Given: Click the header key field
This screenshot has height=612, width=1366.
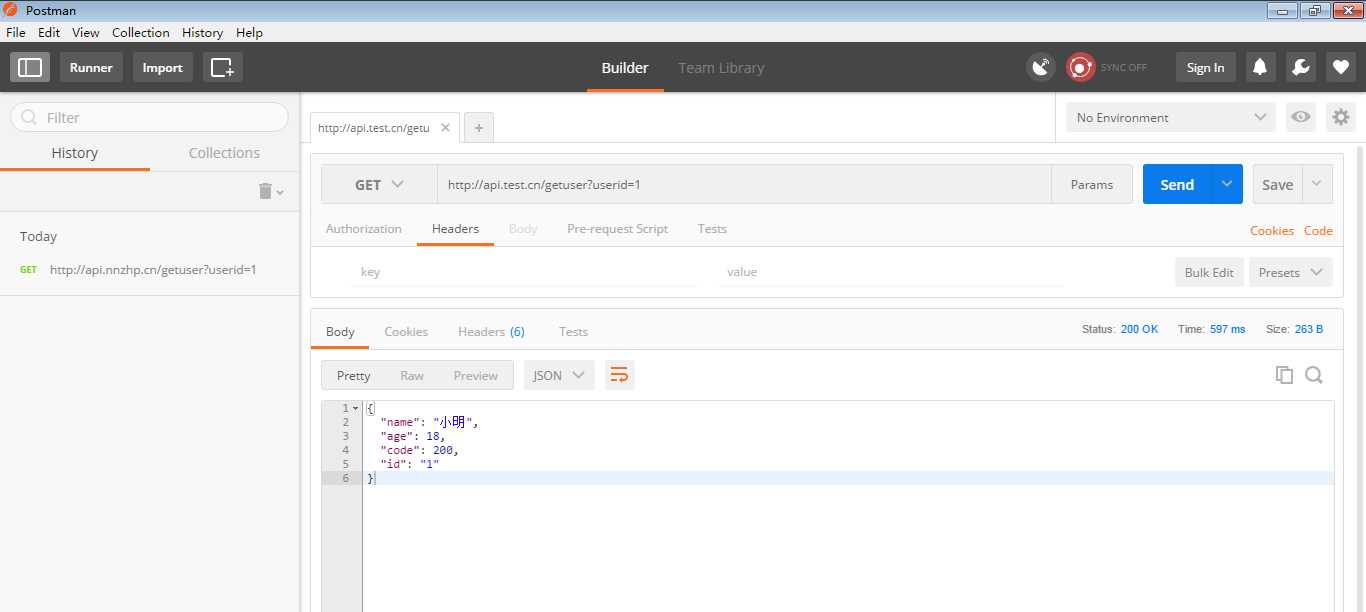Looking at the screenshot, I should click(x=524, y=272).
